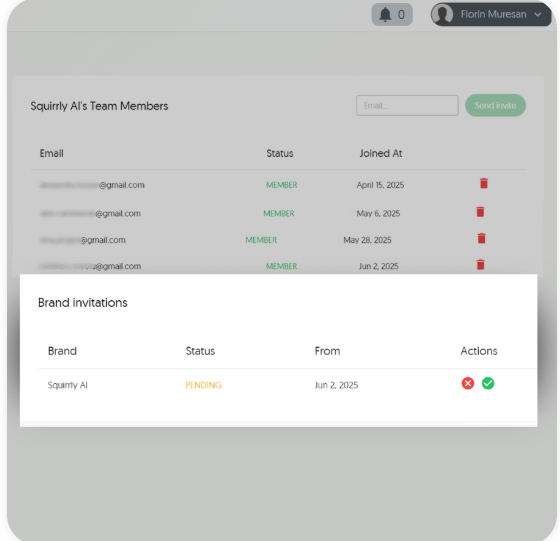Click the Brand invitations heading
The image size is (560, 541).
click(x=82, y=302)
